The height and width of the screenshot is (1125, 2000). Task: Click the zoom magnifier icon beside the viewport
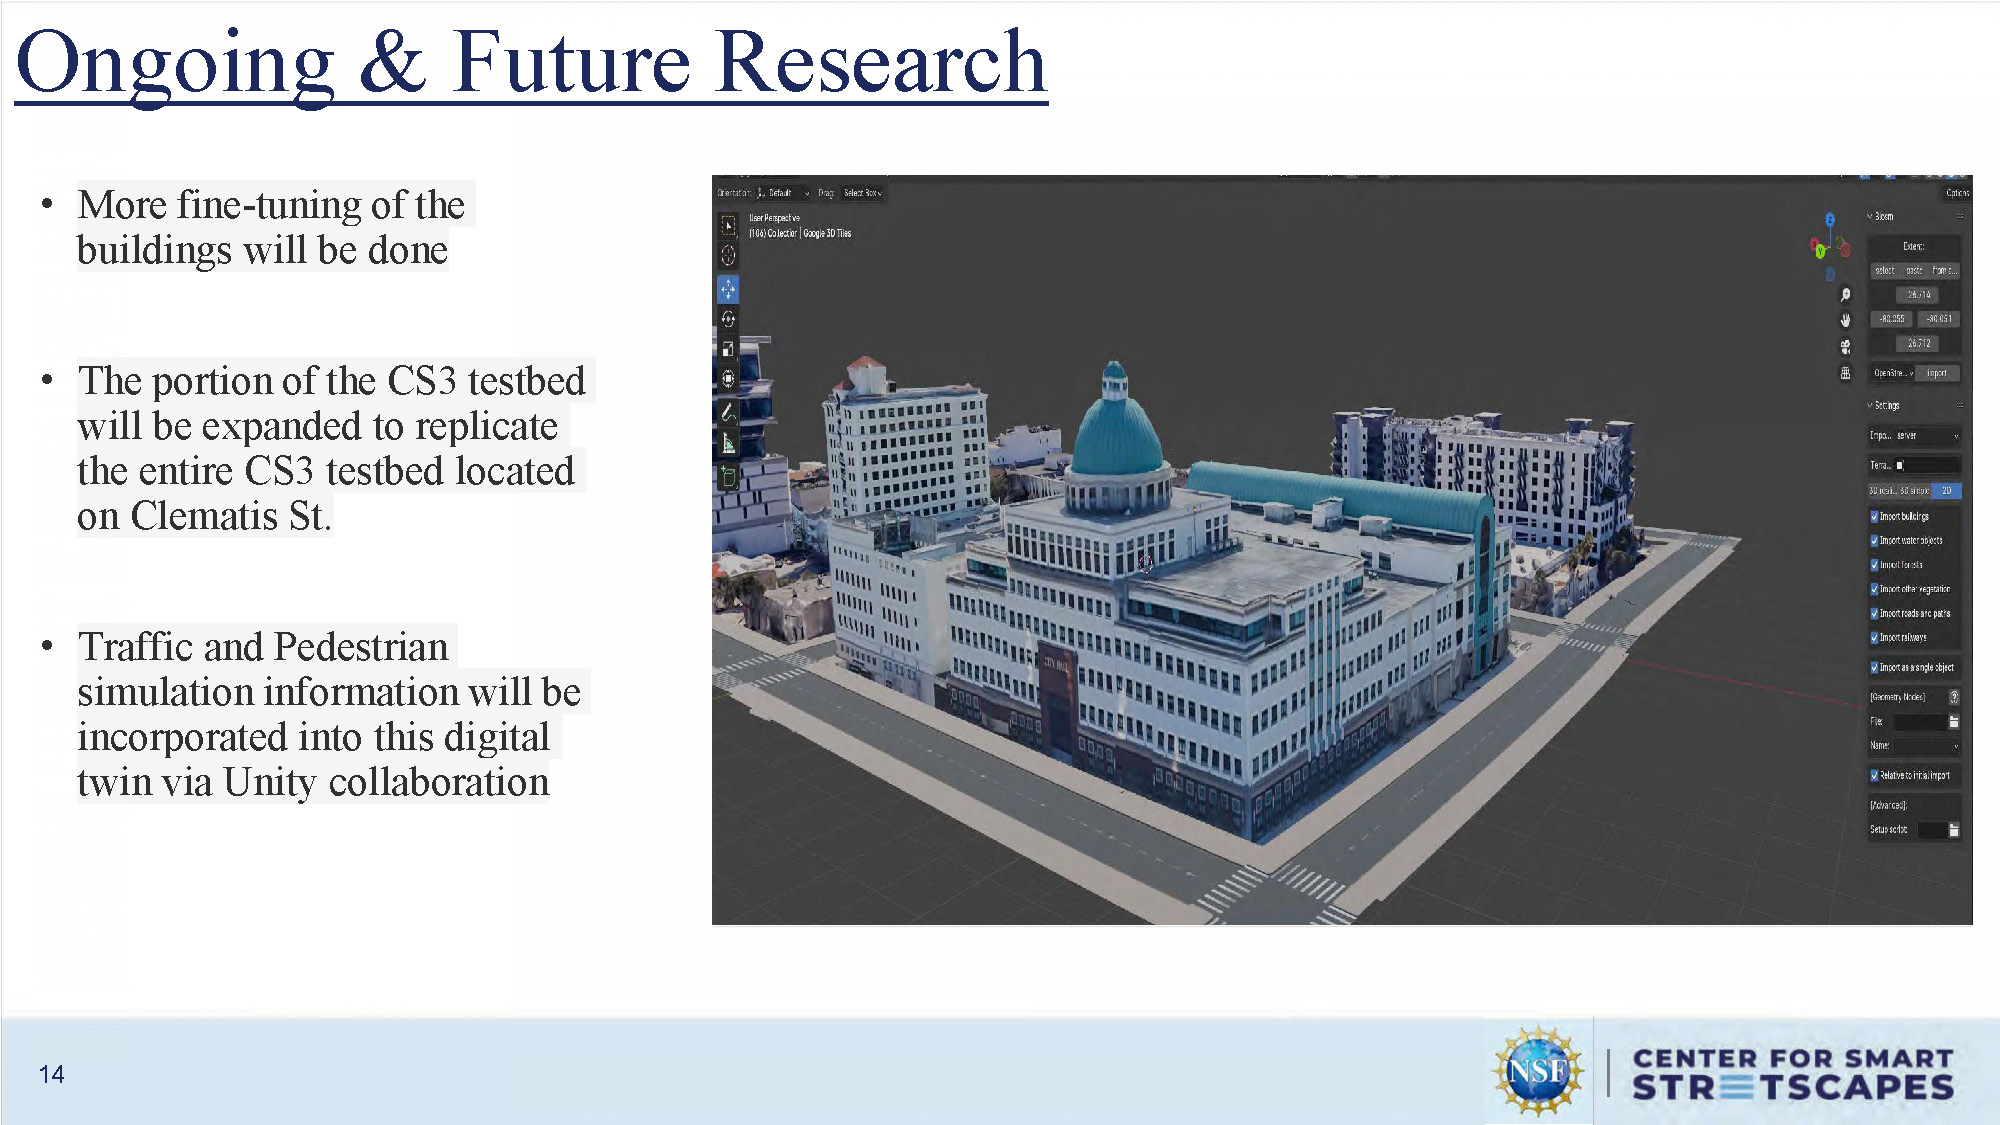pyautogui.click(x=1846, y=295)
